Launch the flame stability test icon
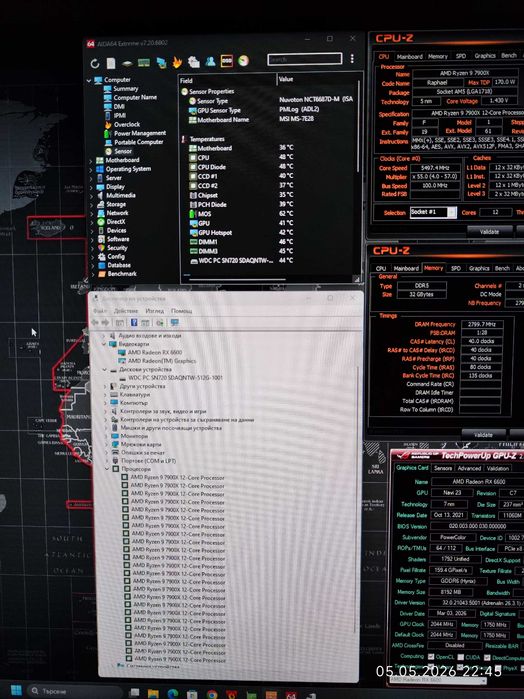 177,62
